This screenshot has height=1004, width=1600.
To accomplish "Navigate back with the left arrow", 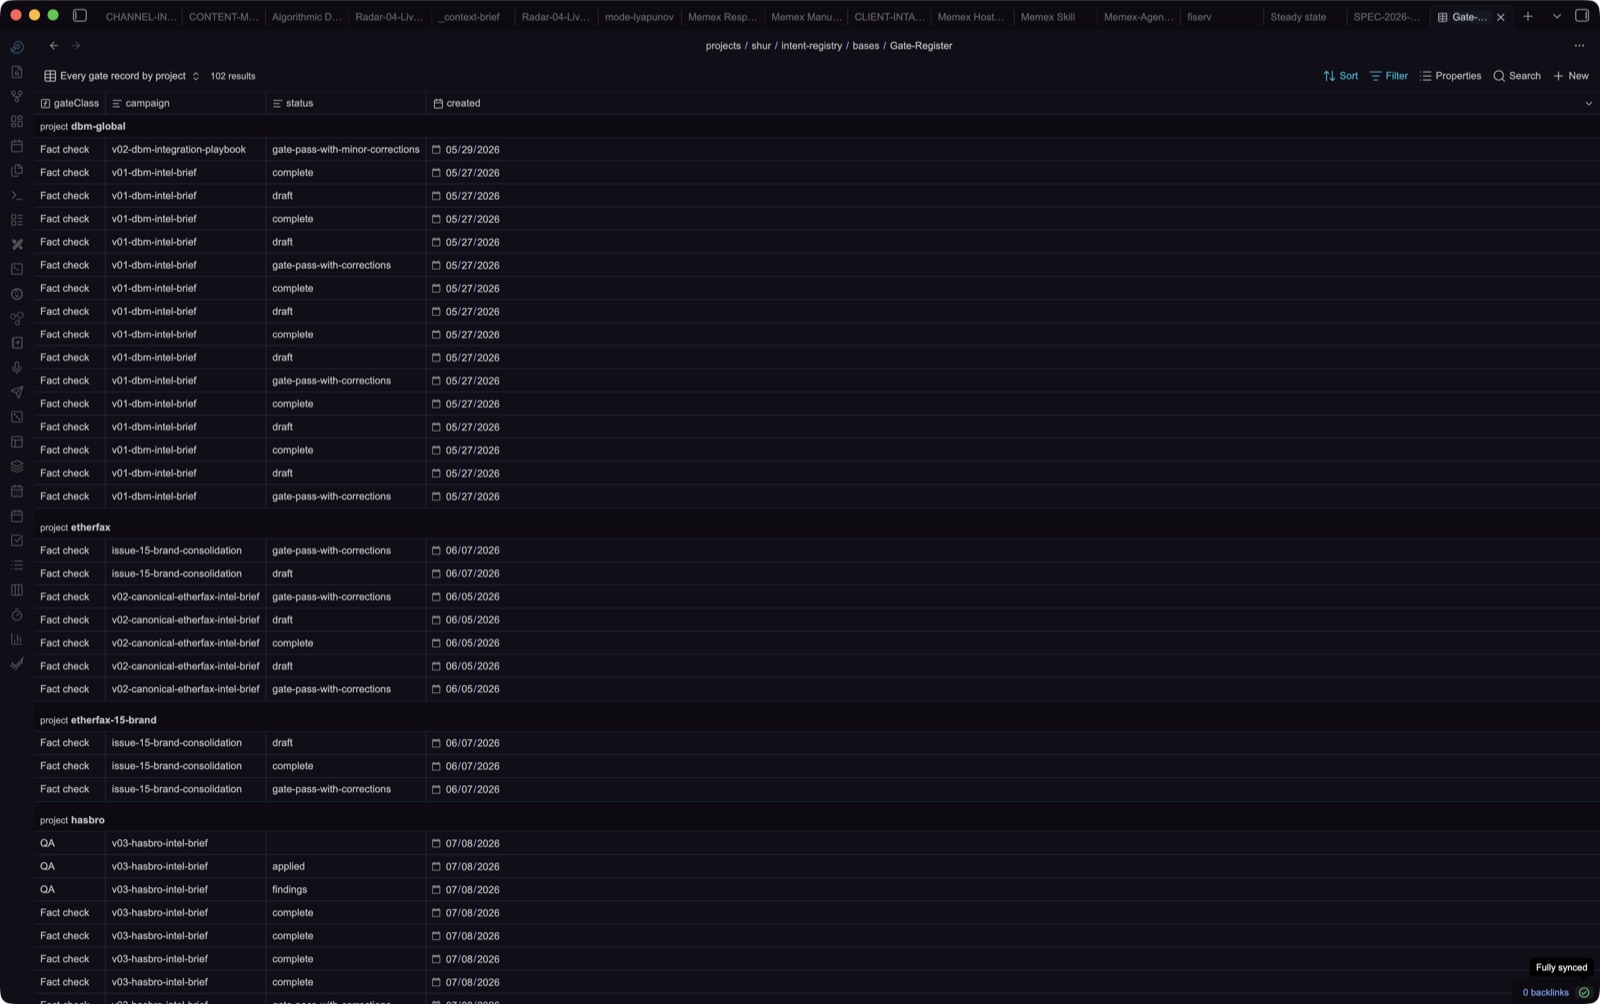I will tap(54, 46).
